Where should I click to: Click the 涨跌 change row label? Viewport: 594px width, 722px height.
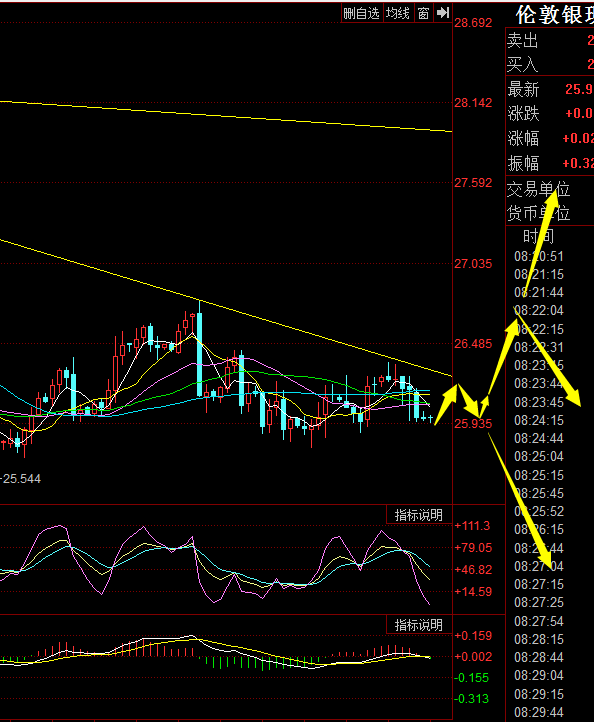click(524, 113)
